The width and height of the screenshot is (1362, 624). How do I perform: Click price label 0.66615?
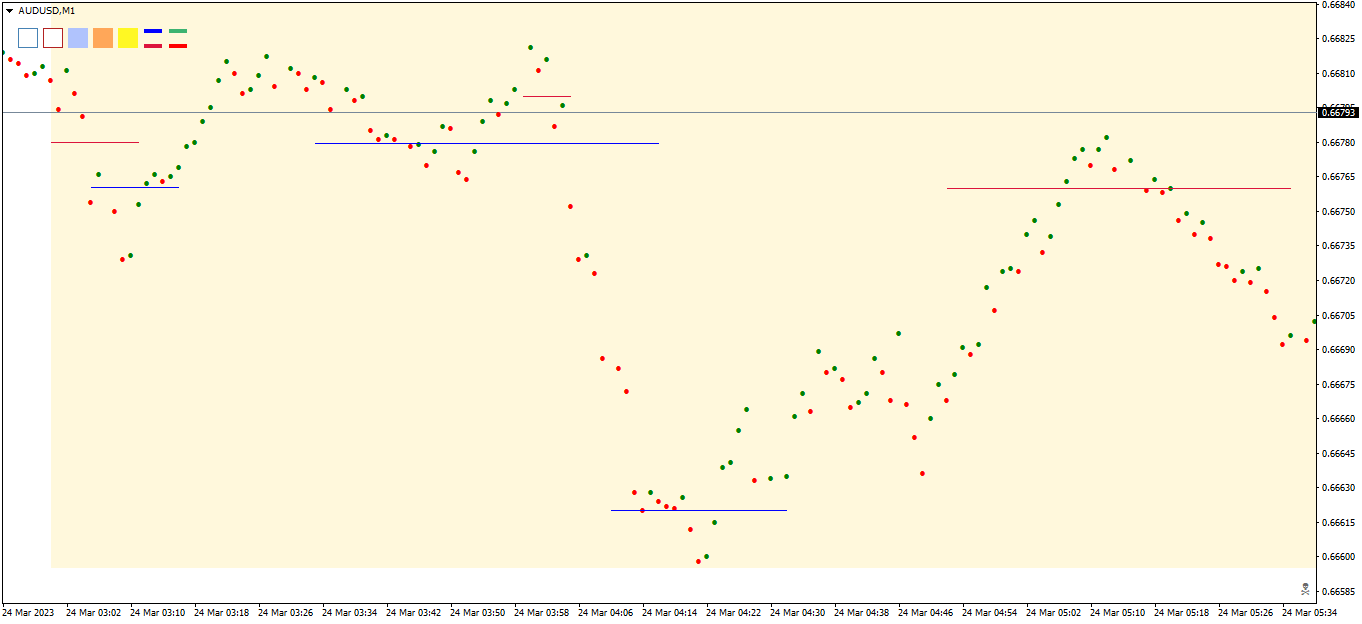click(1338, 522)
